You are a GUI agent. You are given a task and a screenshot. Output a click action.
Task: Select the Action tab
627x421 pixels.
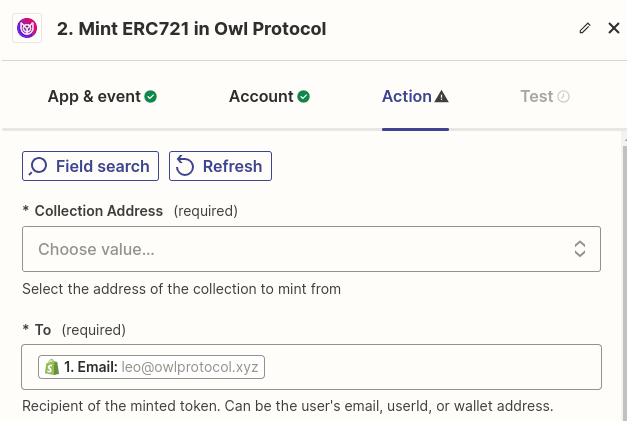[406, 97]
